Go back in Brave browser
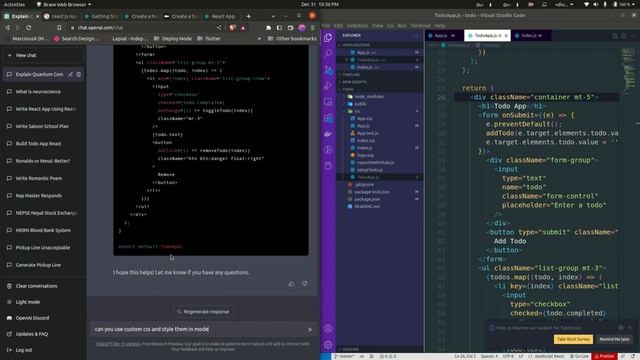640x360 pixels. tap(7, 27)
